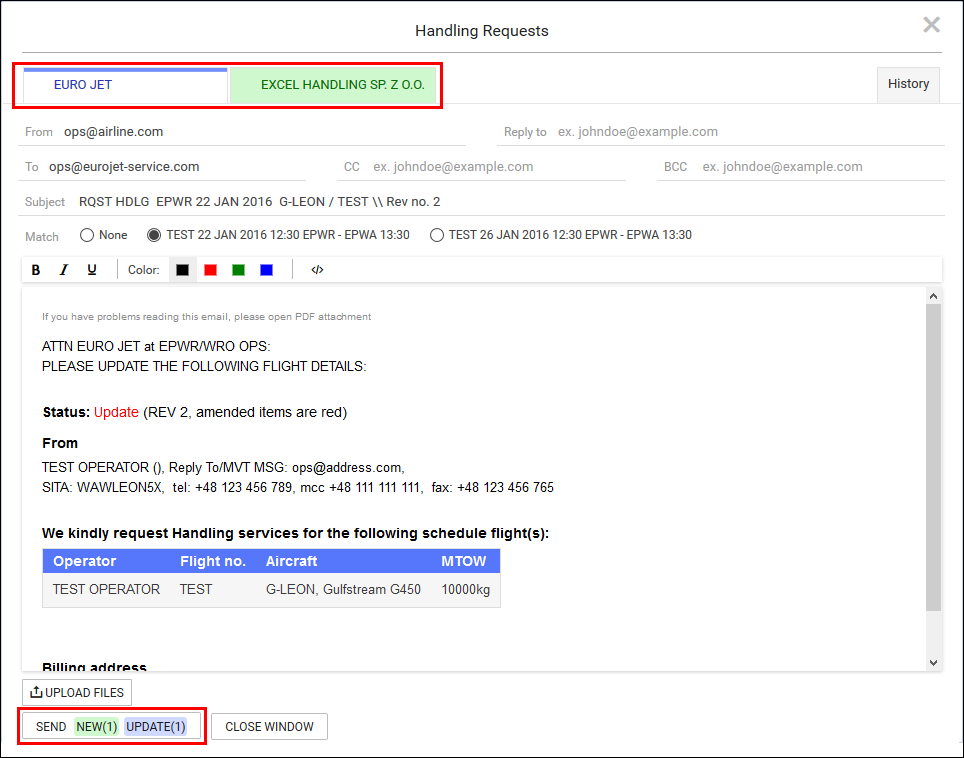The width and height of the screenshot is (964, 758).
Task: Apply italic formatting
Action: (64, 270)
